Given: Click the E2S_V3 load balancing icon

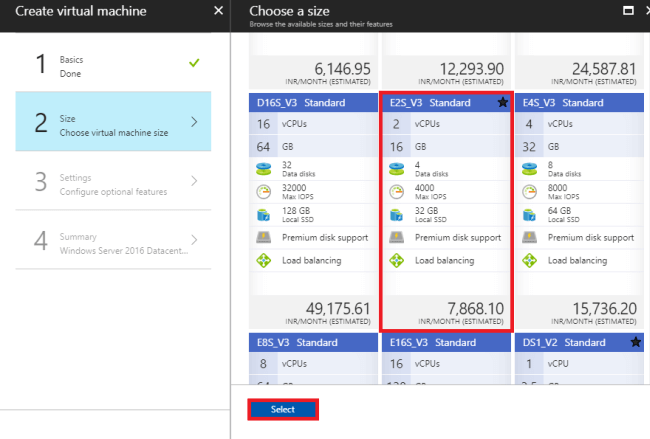Looking at the screenshot, I should (396, 261).
